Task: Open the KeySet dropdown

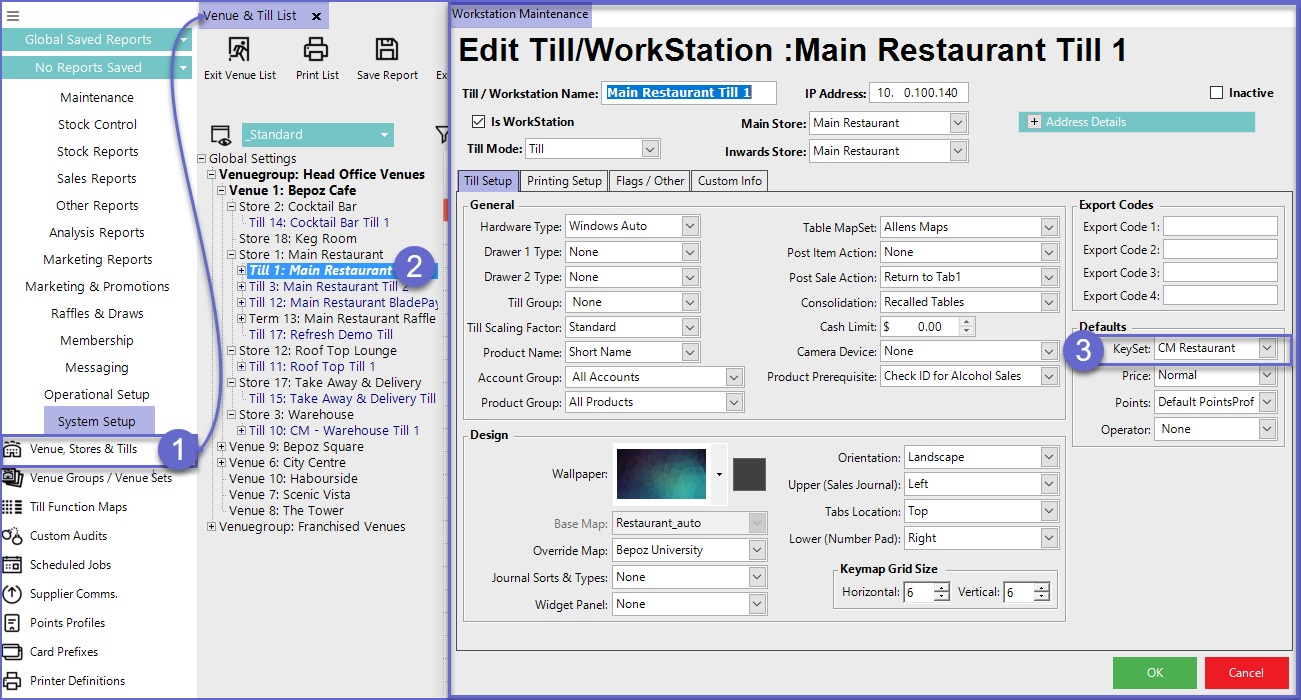Action: pyautogui.click(x=1267, y=348)
